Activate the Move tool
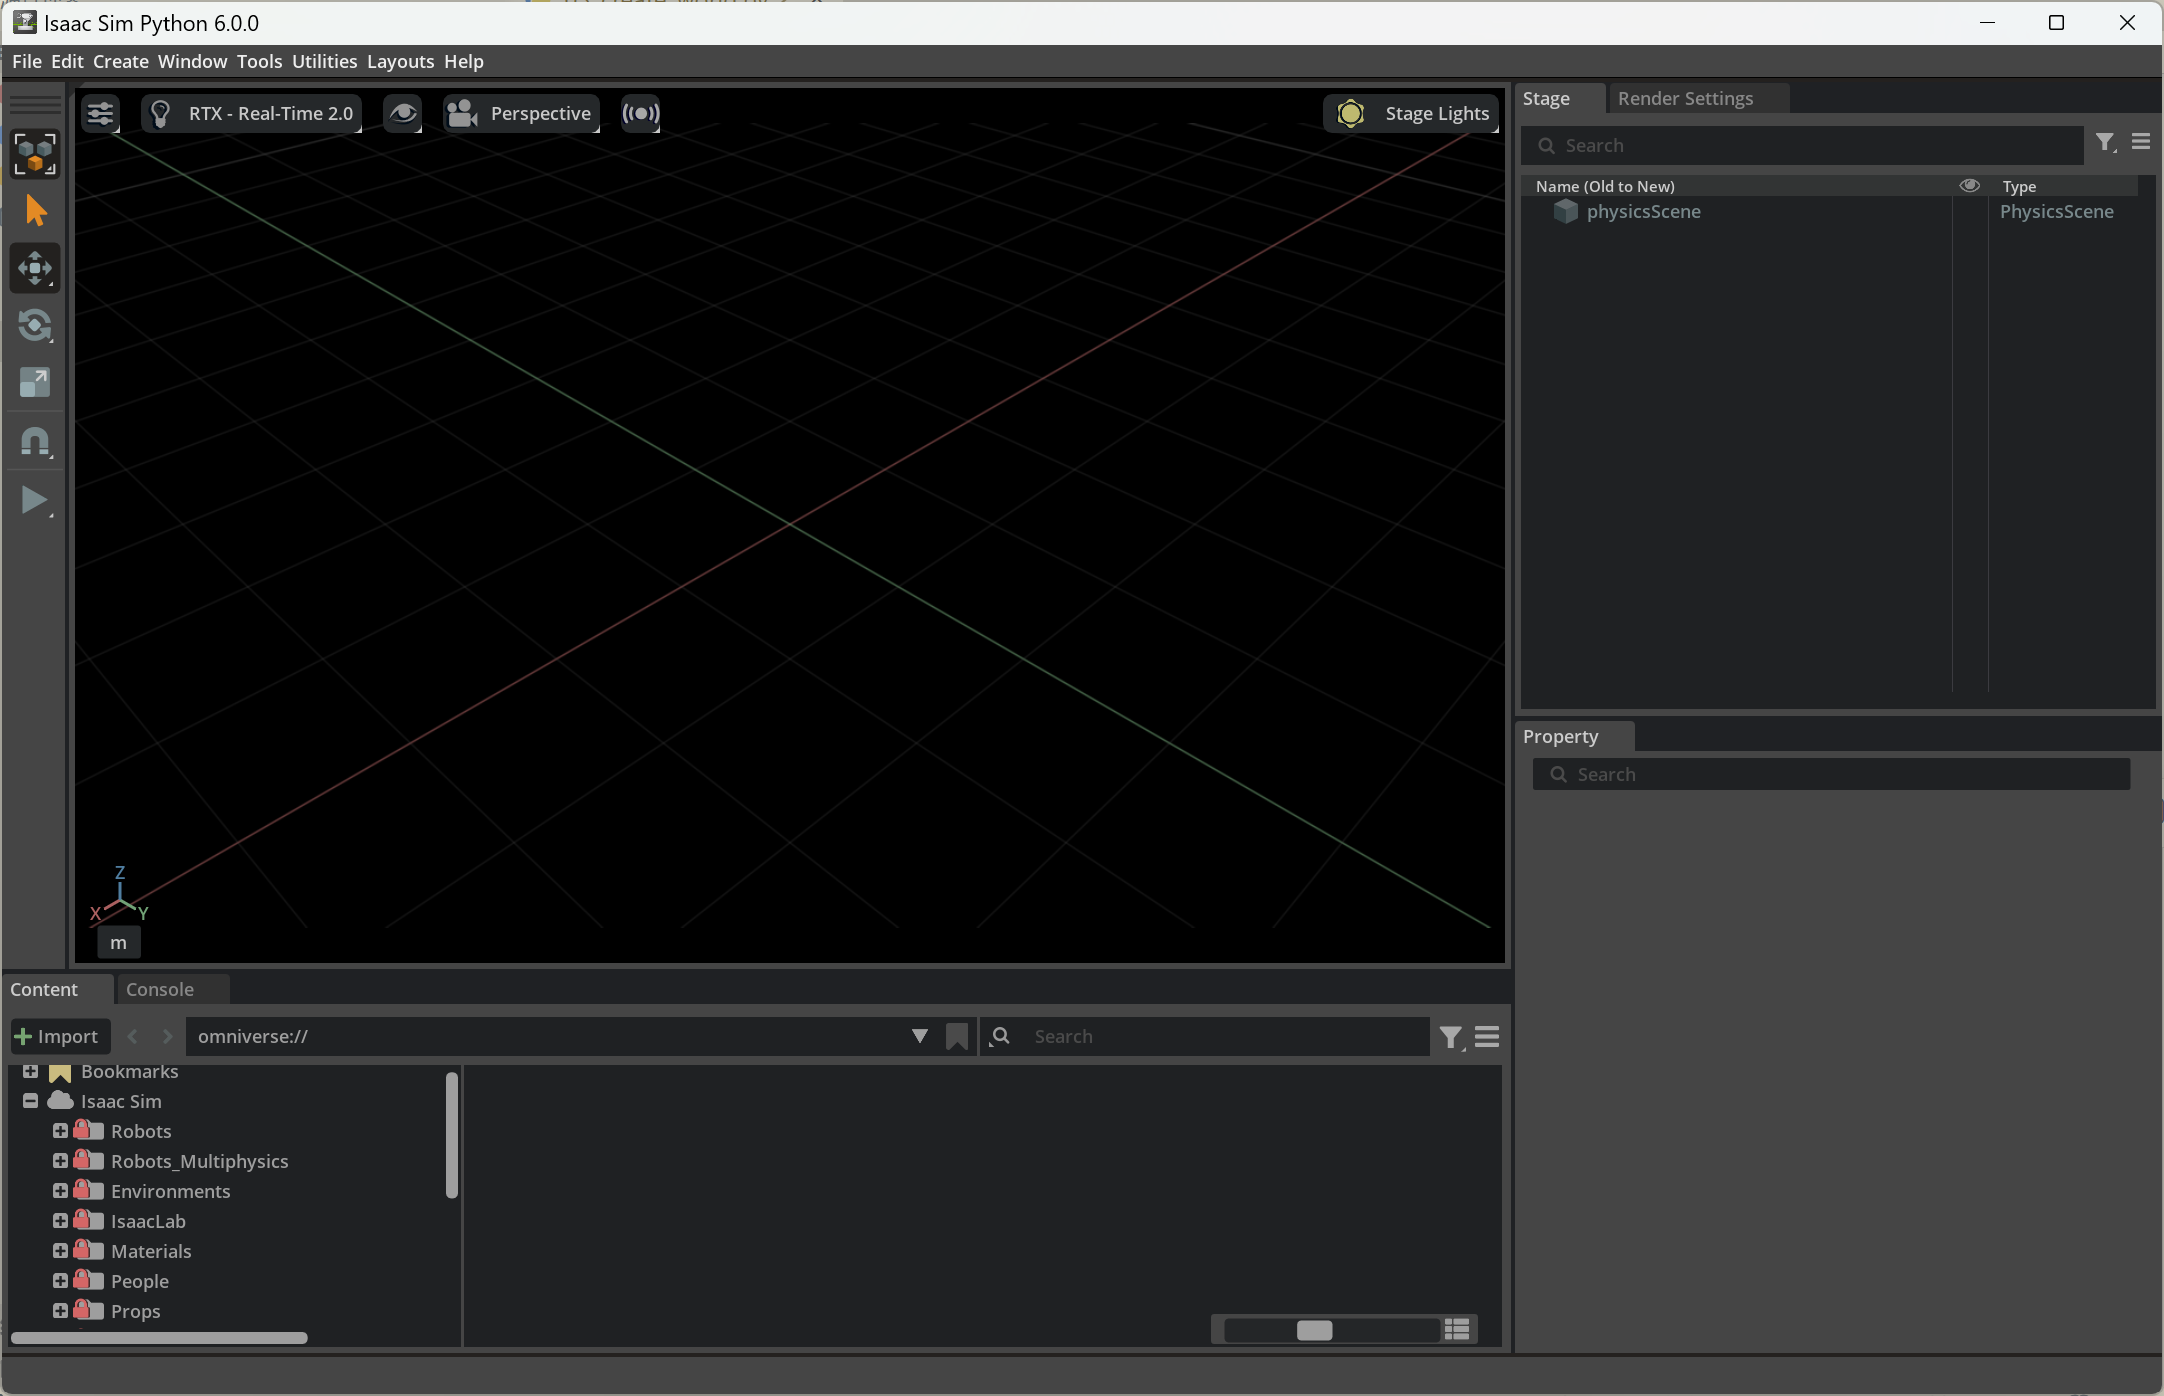2164x1396 pixels. [35, 268]
